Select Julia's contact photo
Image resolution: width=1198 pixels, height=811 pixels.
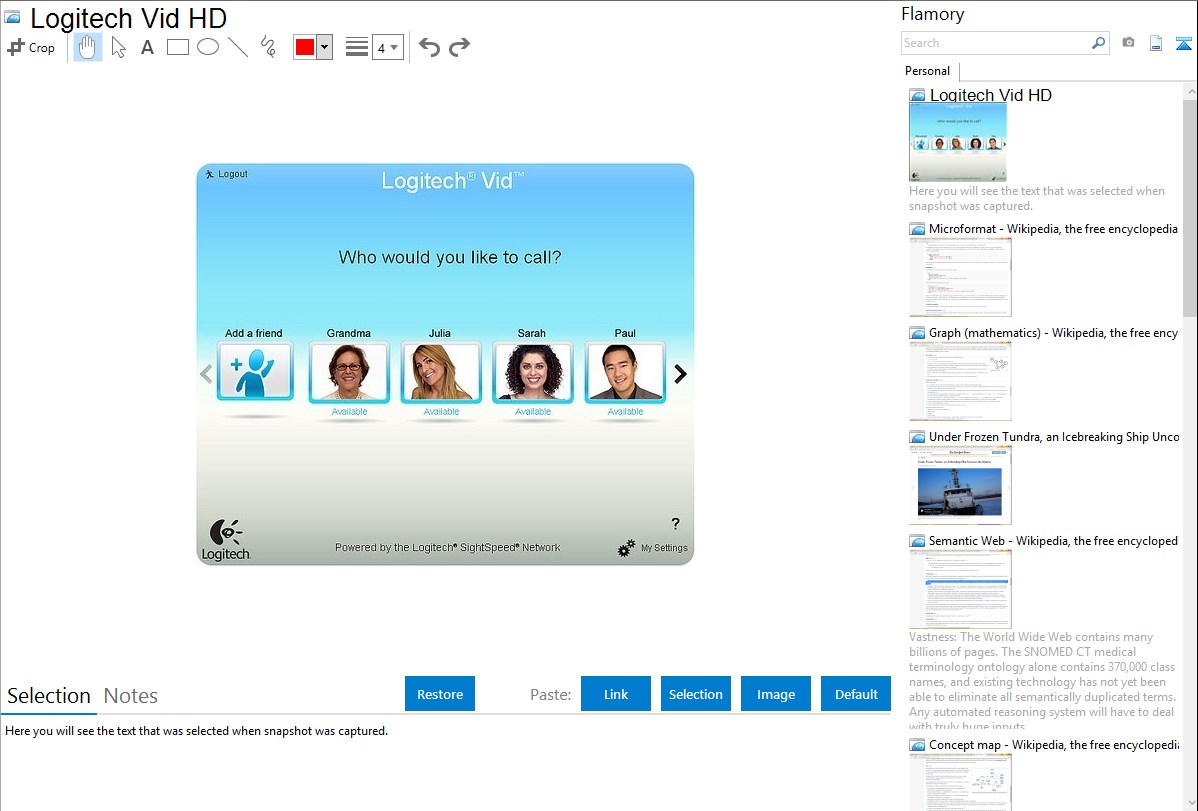tap(441, 371)
